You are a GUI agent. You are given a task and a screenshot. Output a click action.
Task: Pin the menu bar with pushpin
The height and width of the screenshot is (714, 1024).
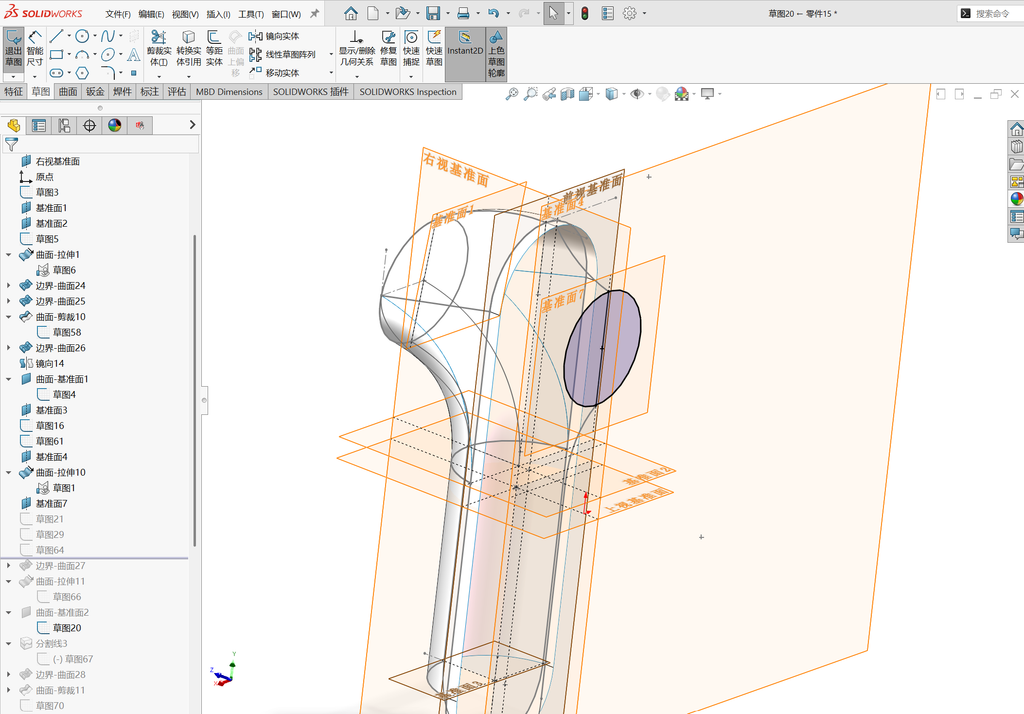point(314,13)
